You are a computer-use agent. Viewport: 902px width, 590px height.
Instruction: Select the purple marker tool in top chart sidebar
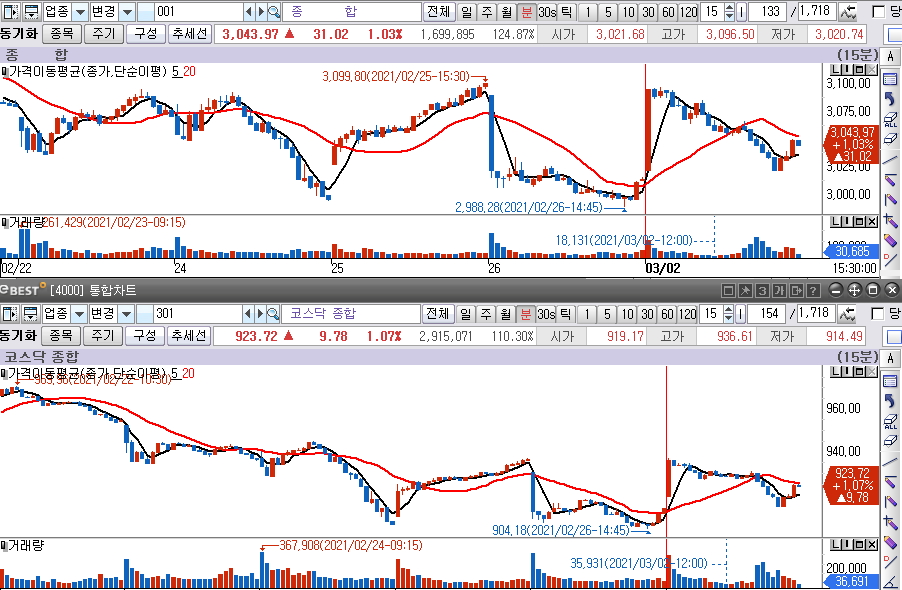click(890, 240)
